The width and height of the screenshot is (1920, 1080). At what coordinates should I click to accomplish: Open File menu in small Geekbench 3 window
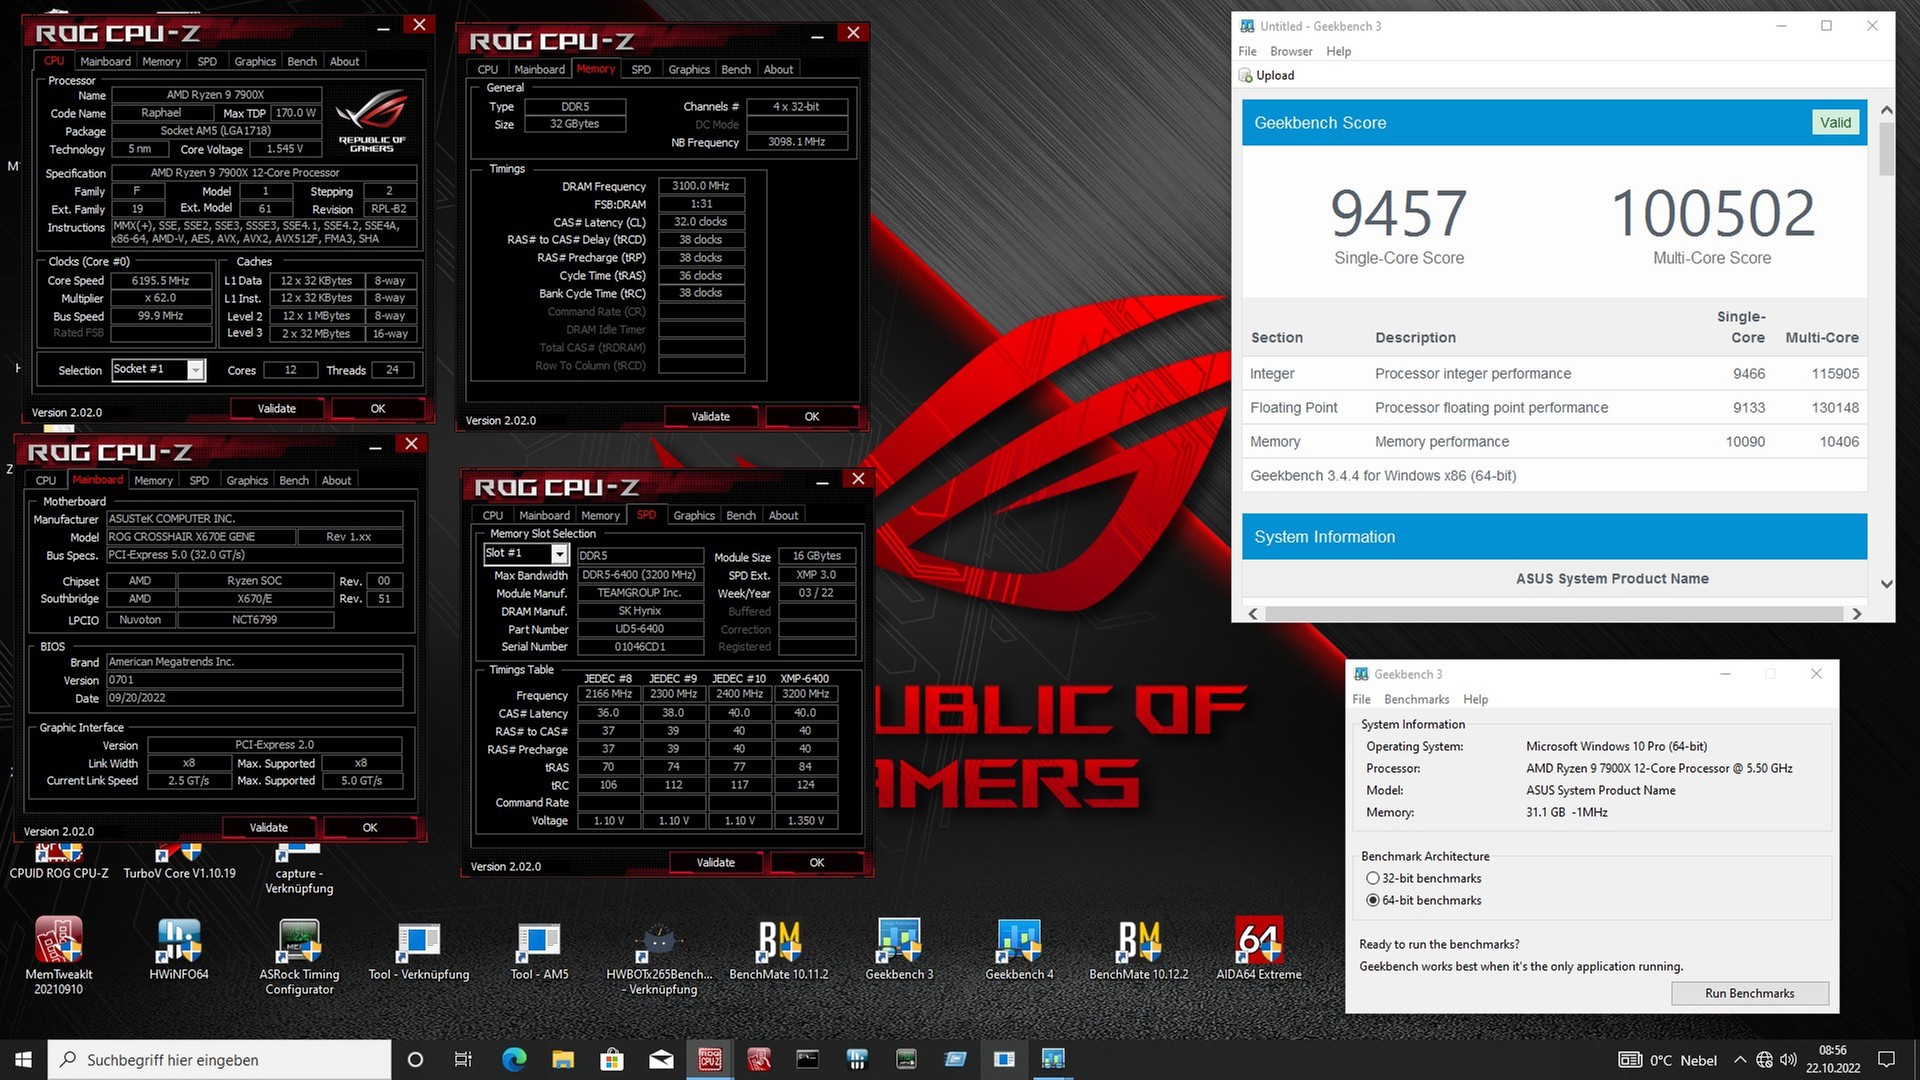[1361, 699]
